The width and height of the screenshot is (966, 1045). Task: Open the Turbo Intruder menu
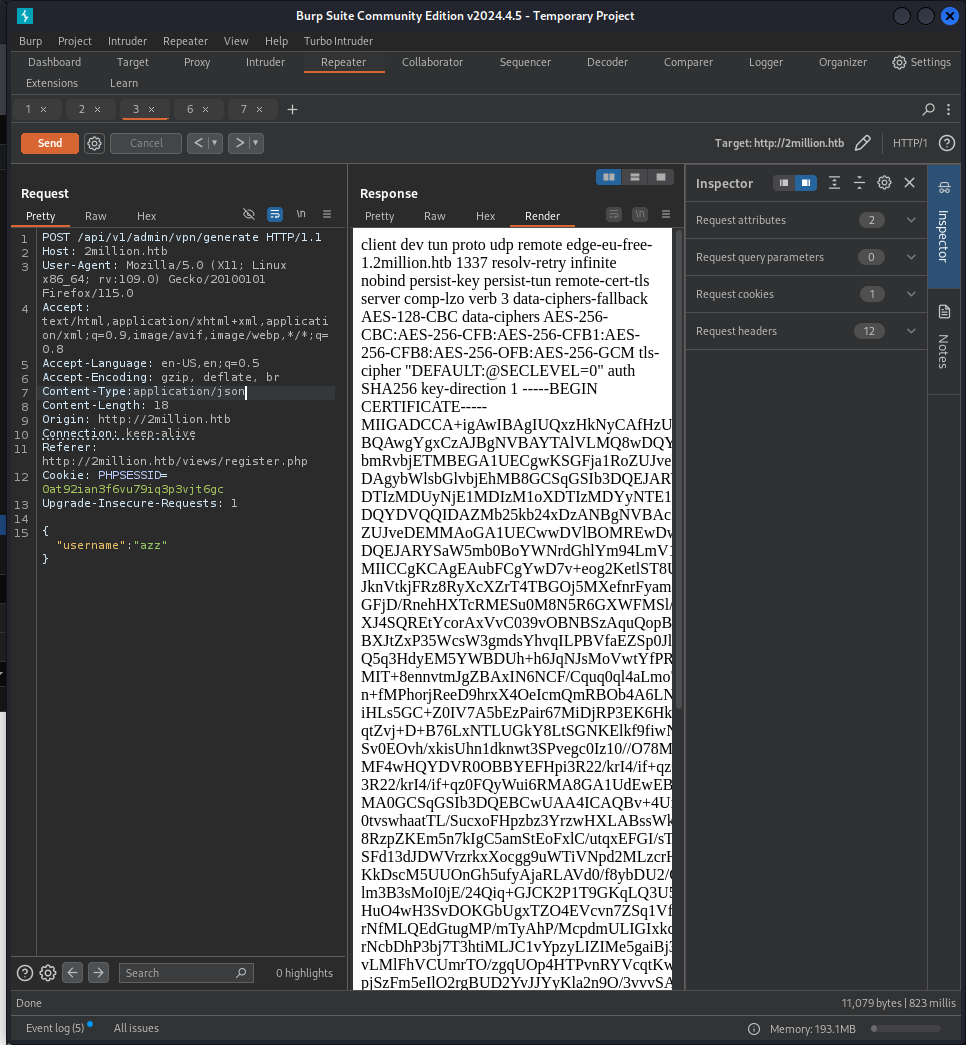point(339,41)
